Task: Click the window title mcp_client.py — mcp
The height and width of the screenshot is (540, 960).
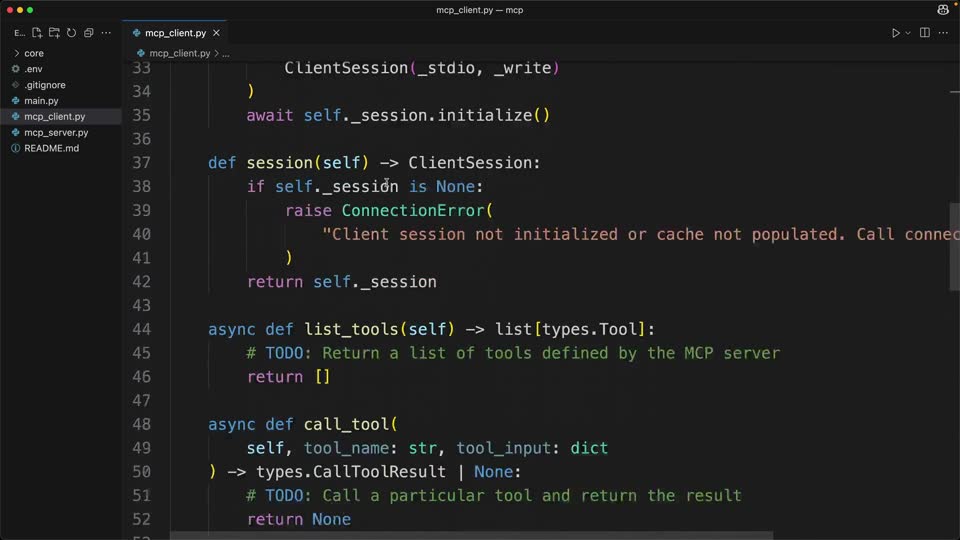Action: (x=479, y=10)
